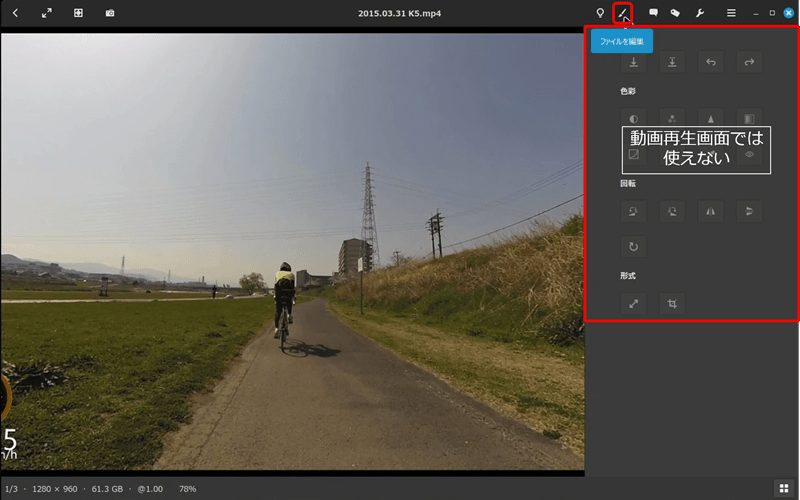Select the adjust colors tool

(x=672, y=118)
